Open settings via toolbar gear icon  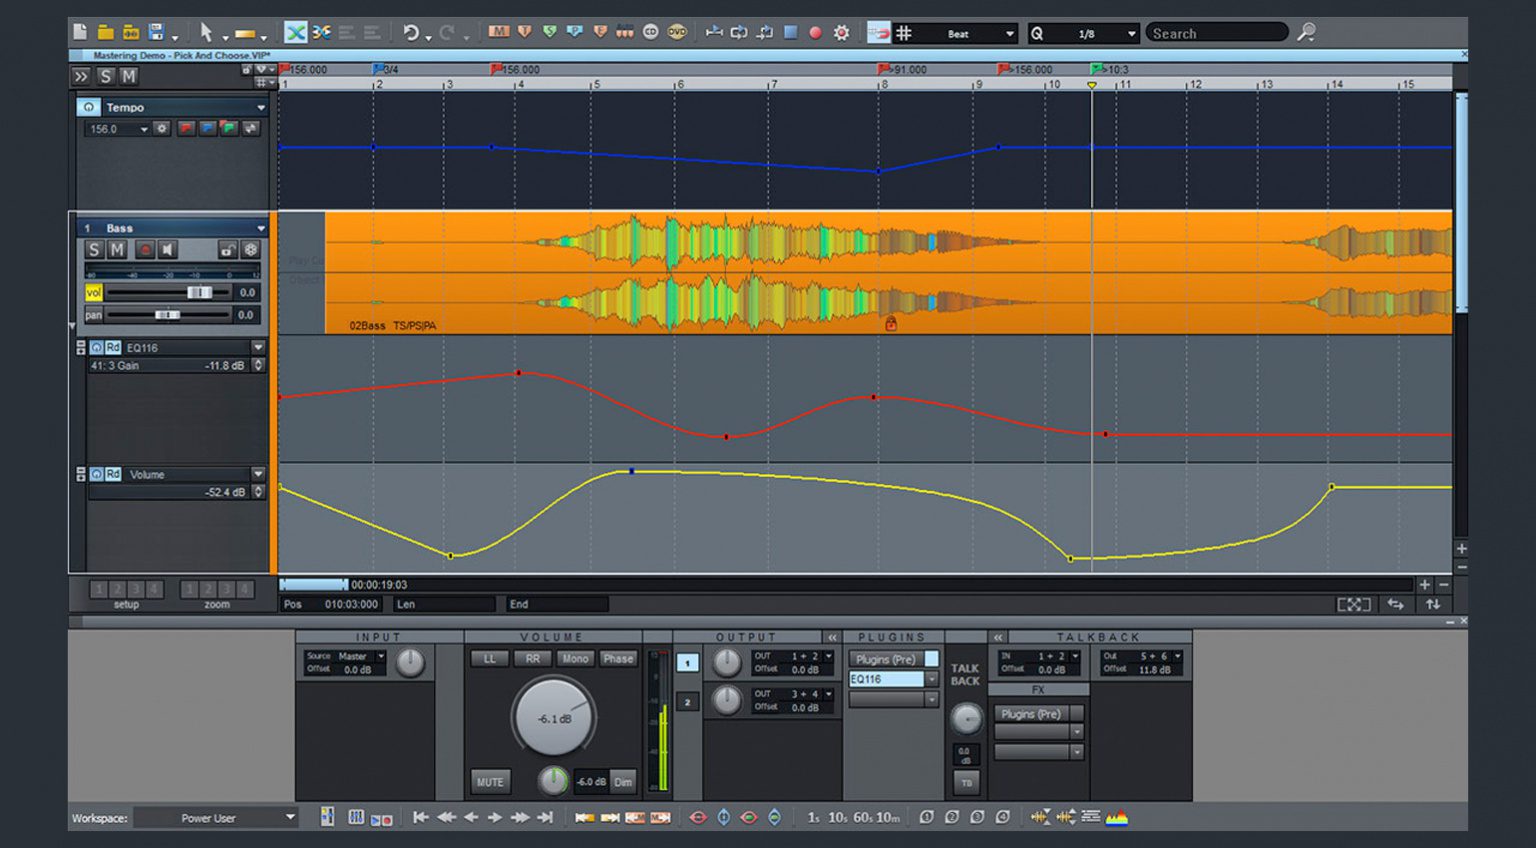[x=842, y=32]
